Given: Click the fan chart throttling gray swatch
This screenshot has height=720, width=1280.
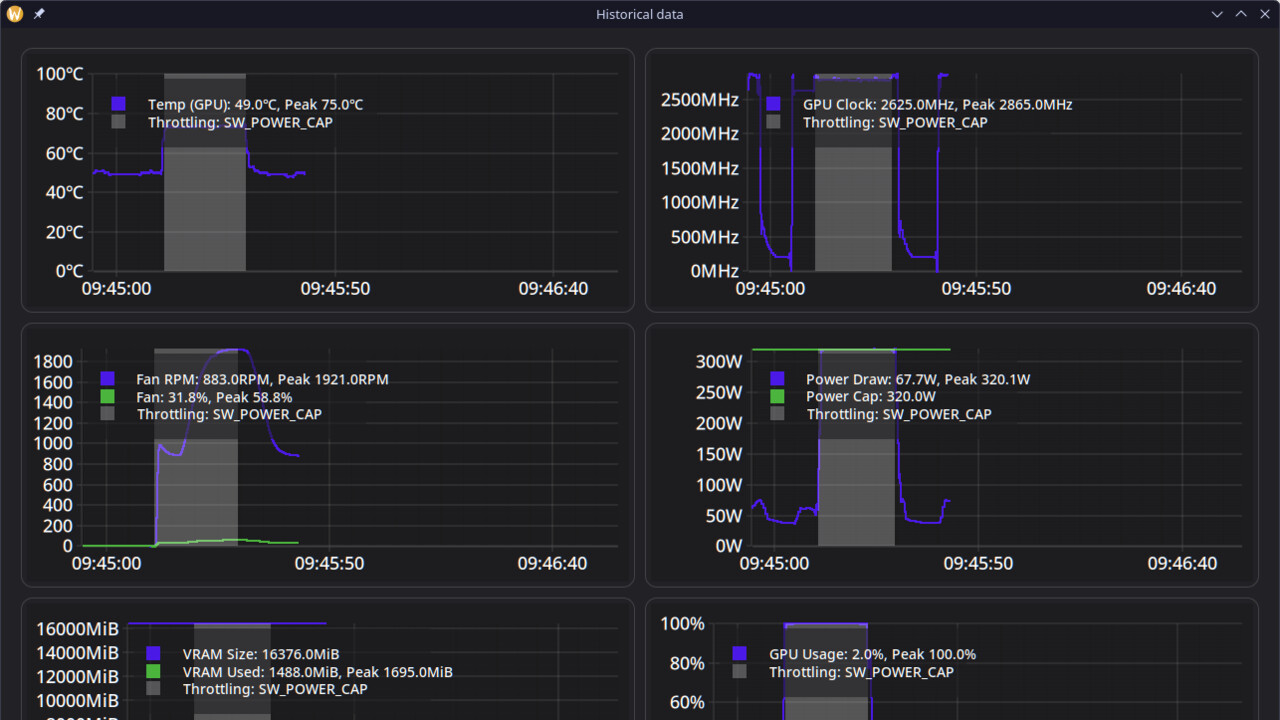Looking at the screenshot, I should point(108,414).
